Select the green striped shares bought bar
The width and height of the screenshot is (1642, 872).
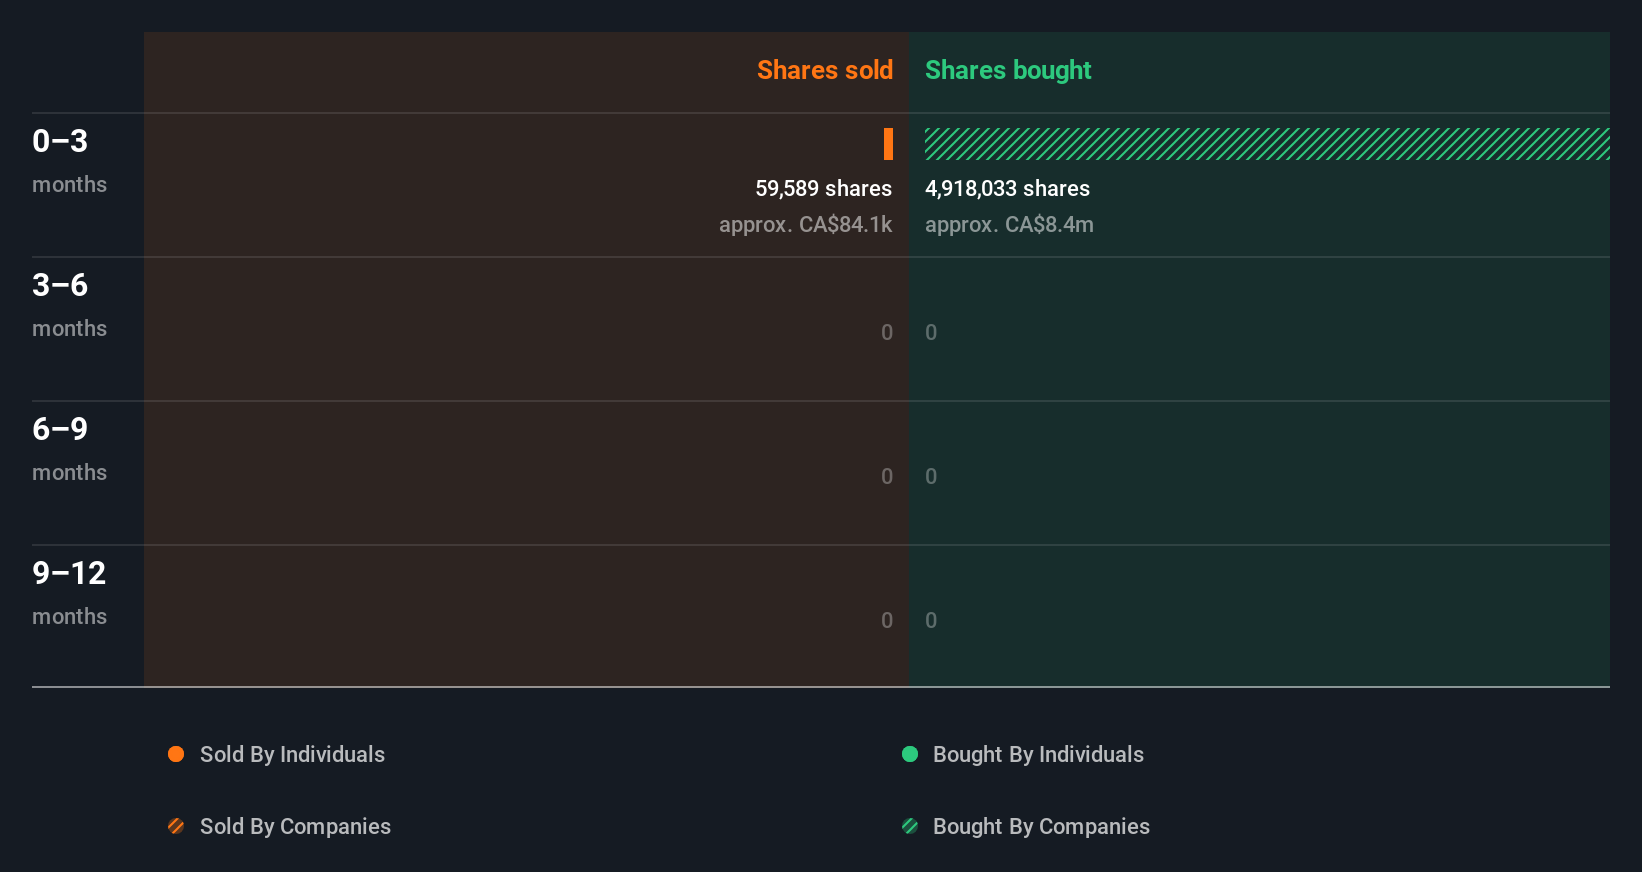1267,144
